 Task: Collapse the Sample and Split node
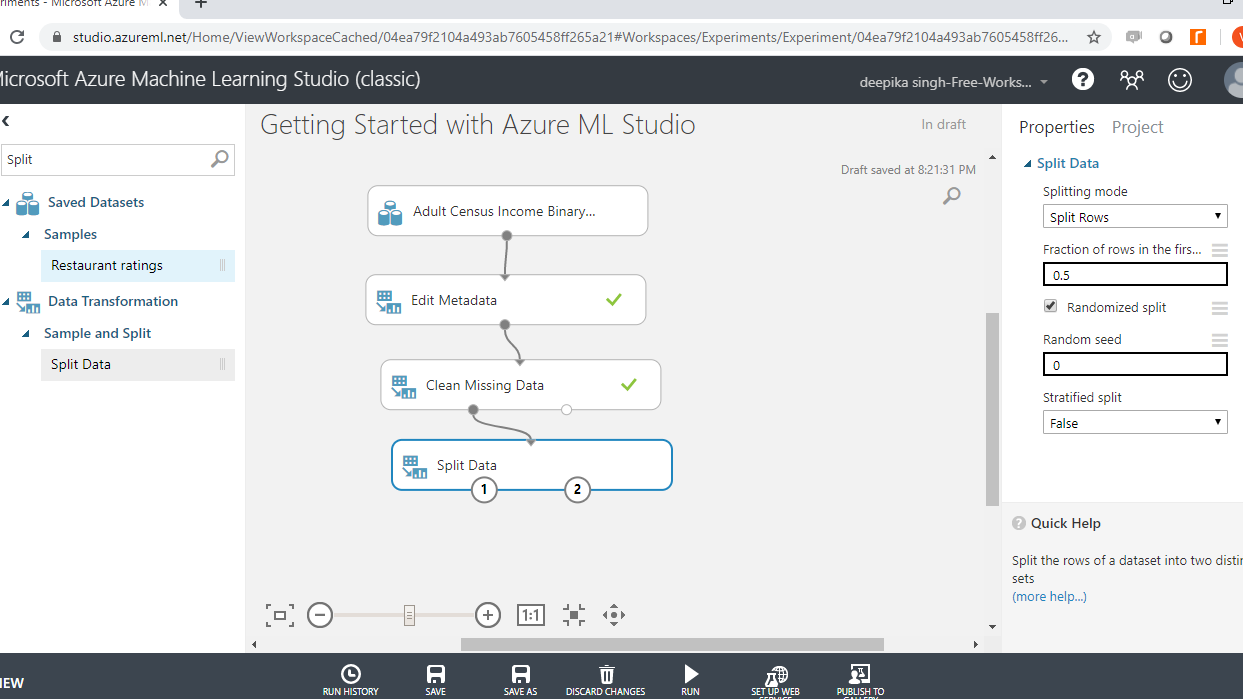tap(27, 334)
